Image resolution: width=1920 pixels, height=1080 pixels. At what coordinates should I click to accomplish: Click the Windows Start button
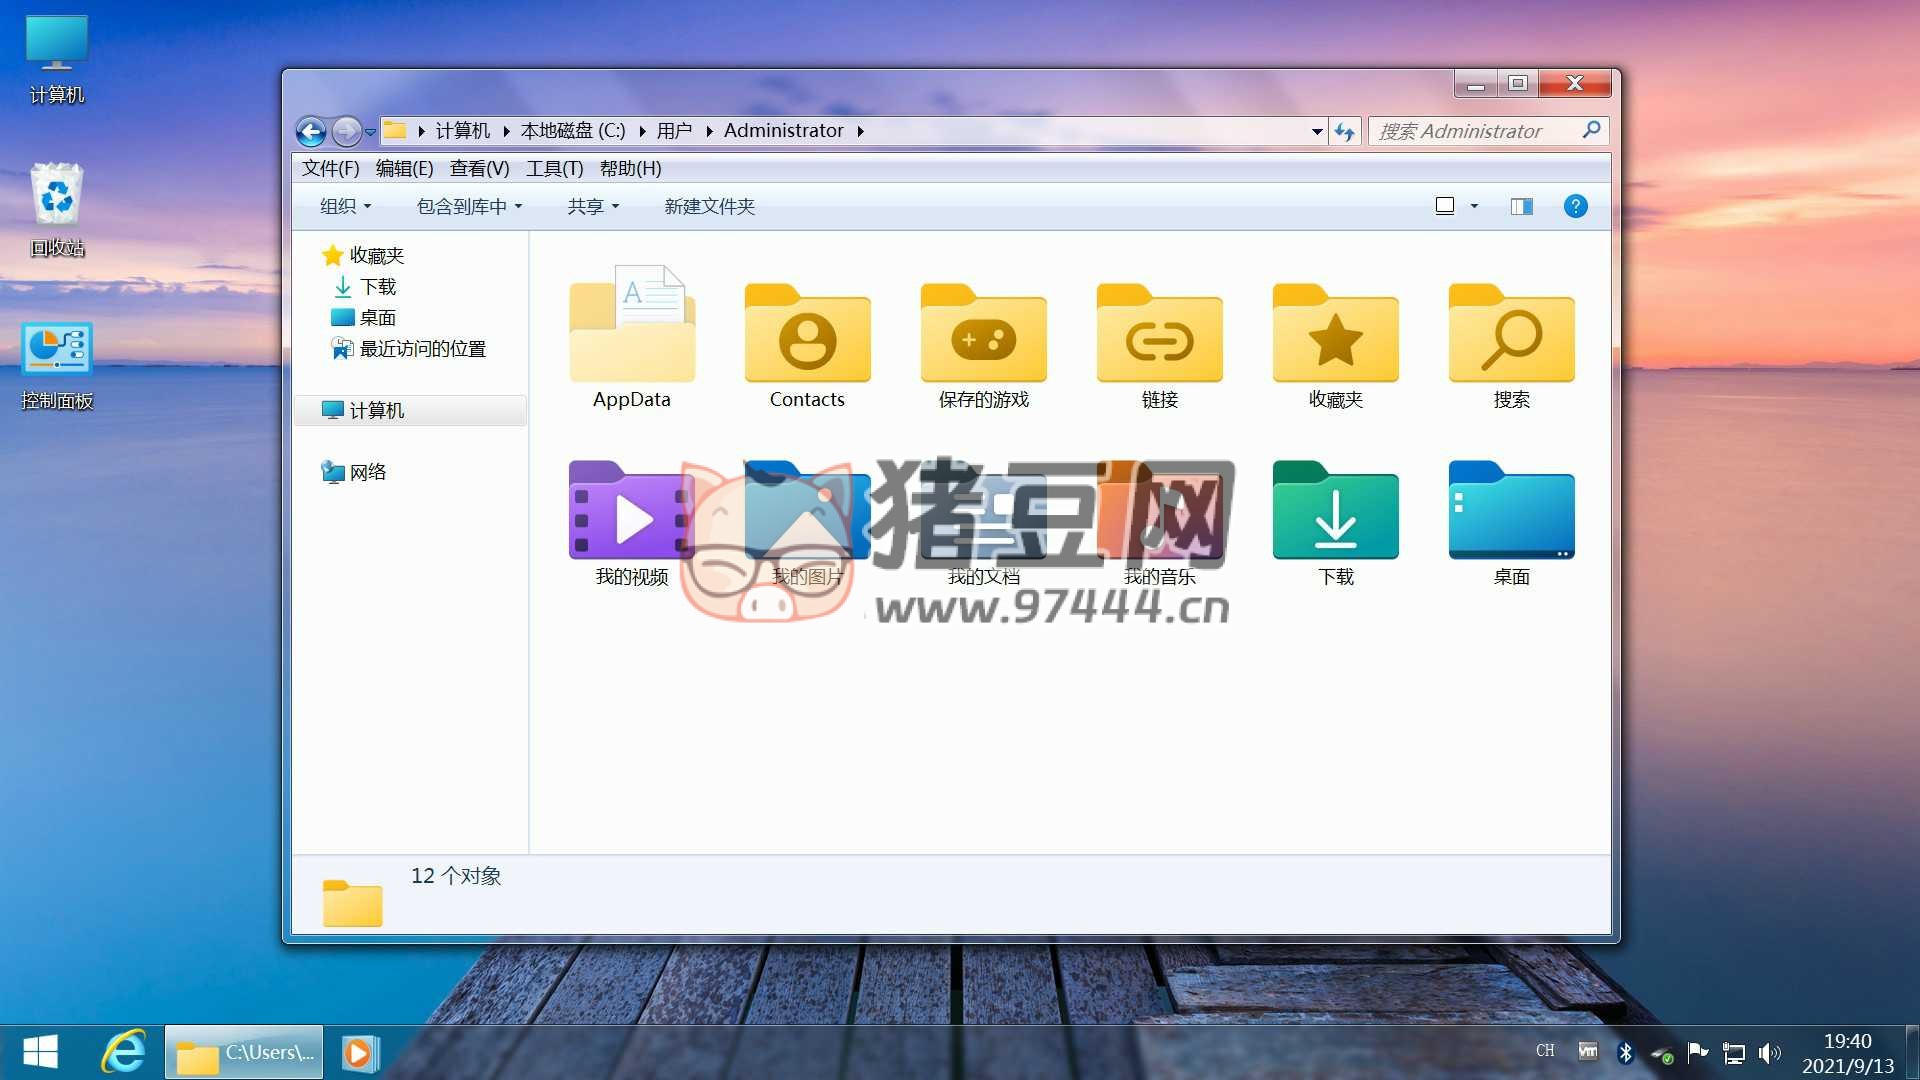pyautogui.click(x=40, y=1052)
